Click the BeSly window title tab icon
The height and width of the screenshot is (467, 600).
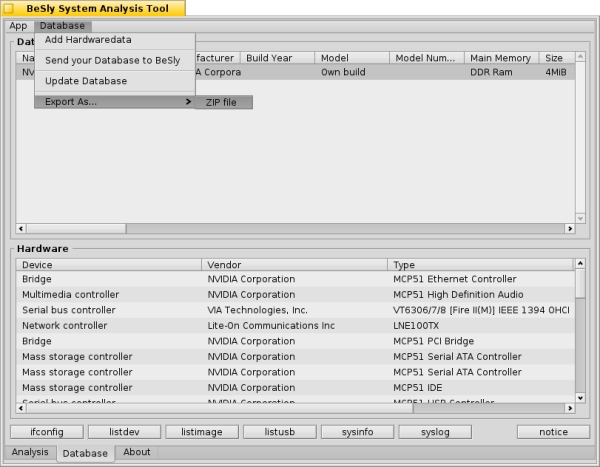(10, 8)
